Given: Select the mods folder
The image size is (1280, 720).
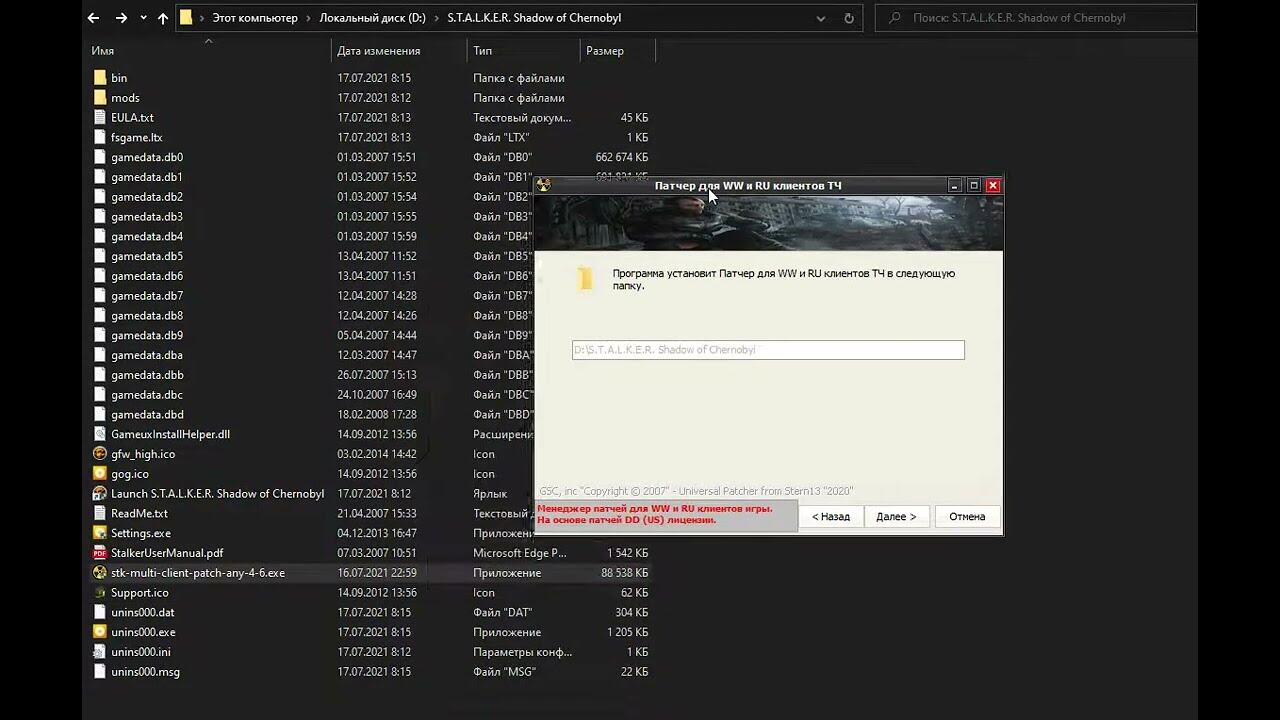Looking at the screenshot, I should 125,98.
